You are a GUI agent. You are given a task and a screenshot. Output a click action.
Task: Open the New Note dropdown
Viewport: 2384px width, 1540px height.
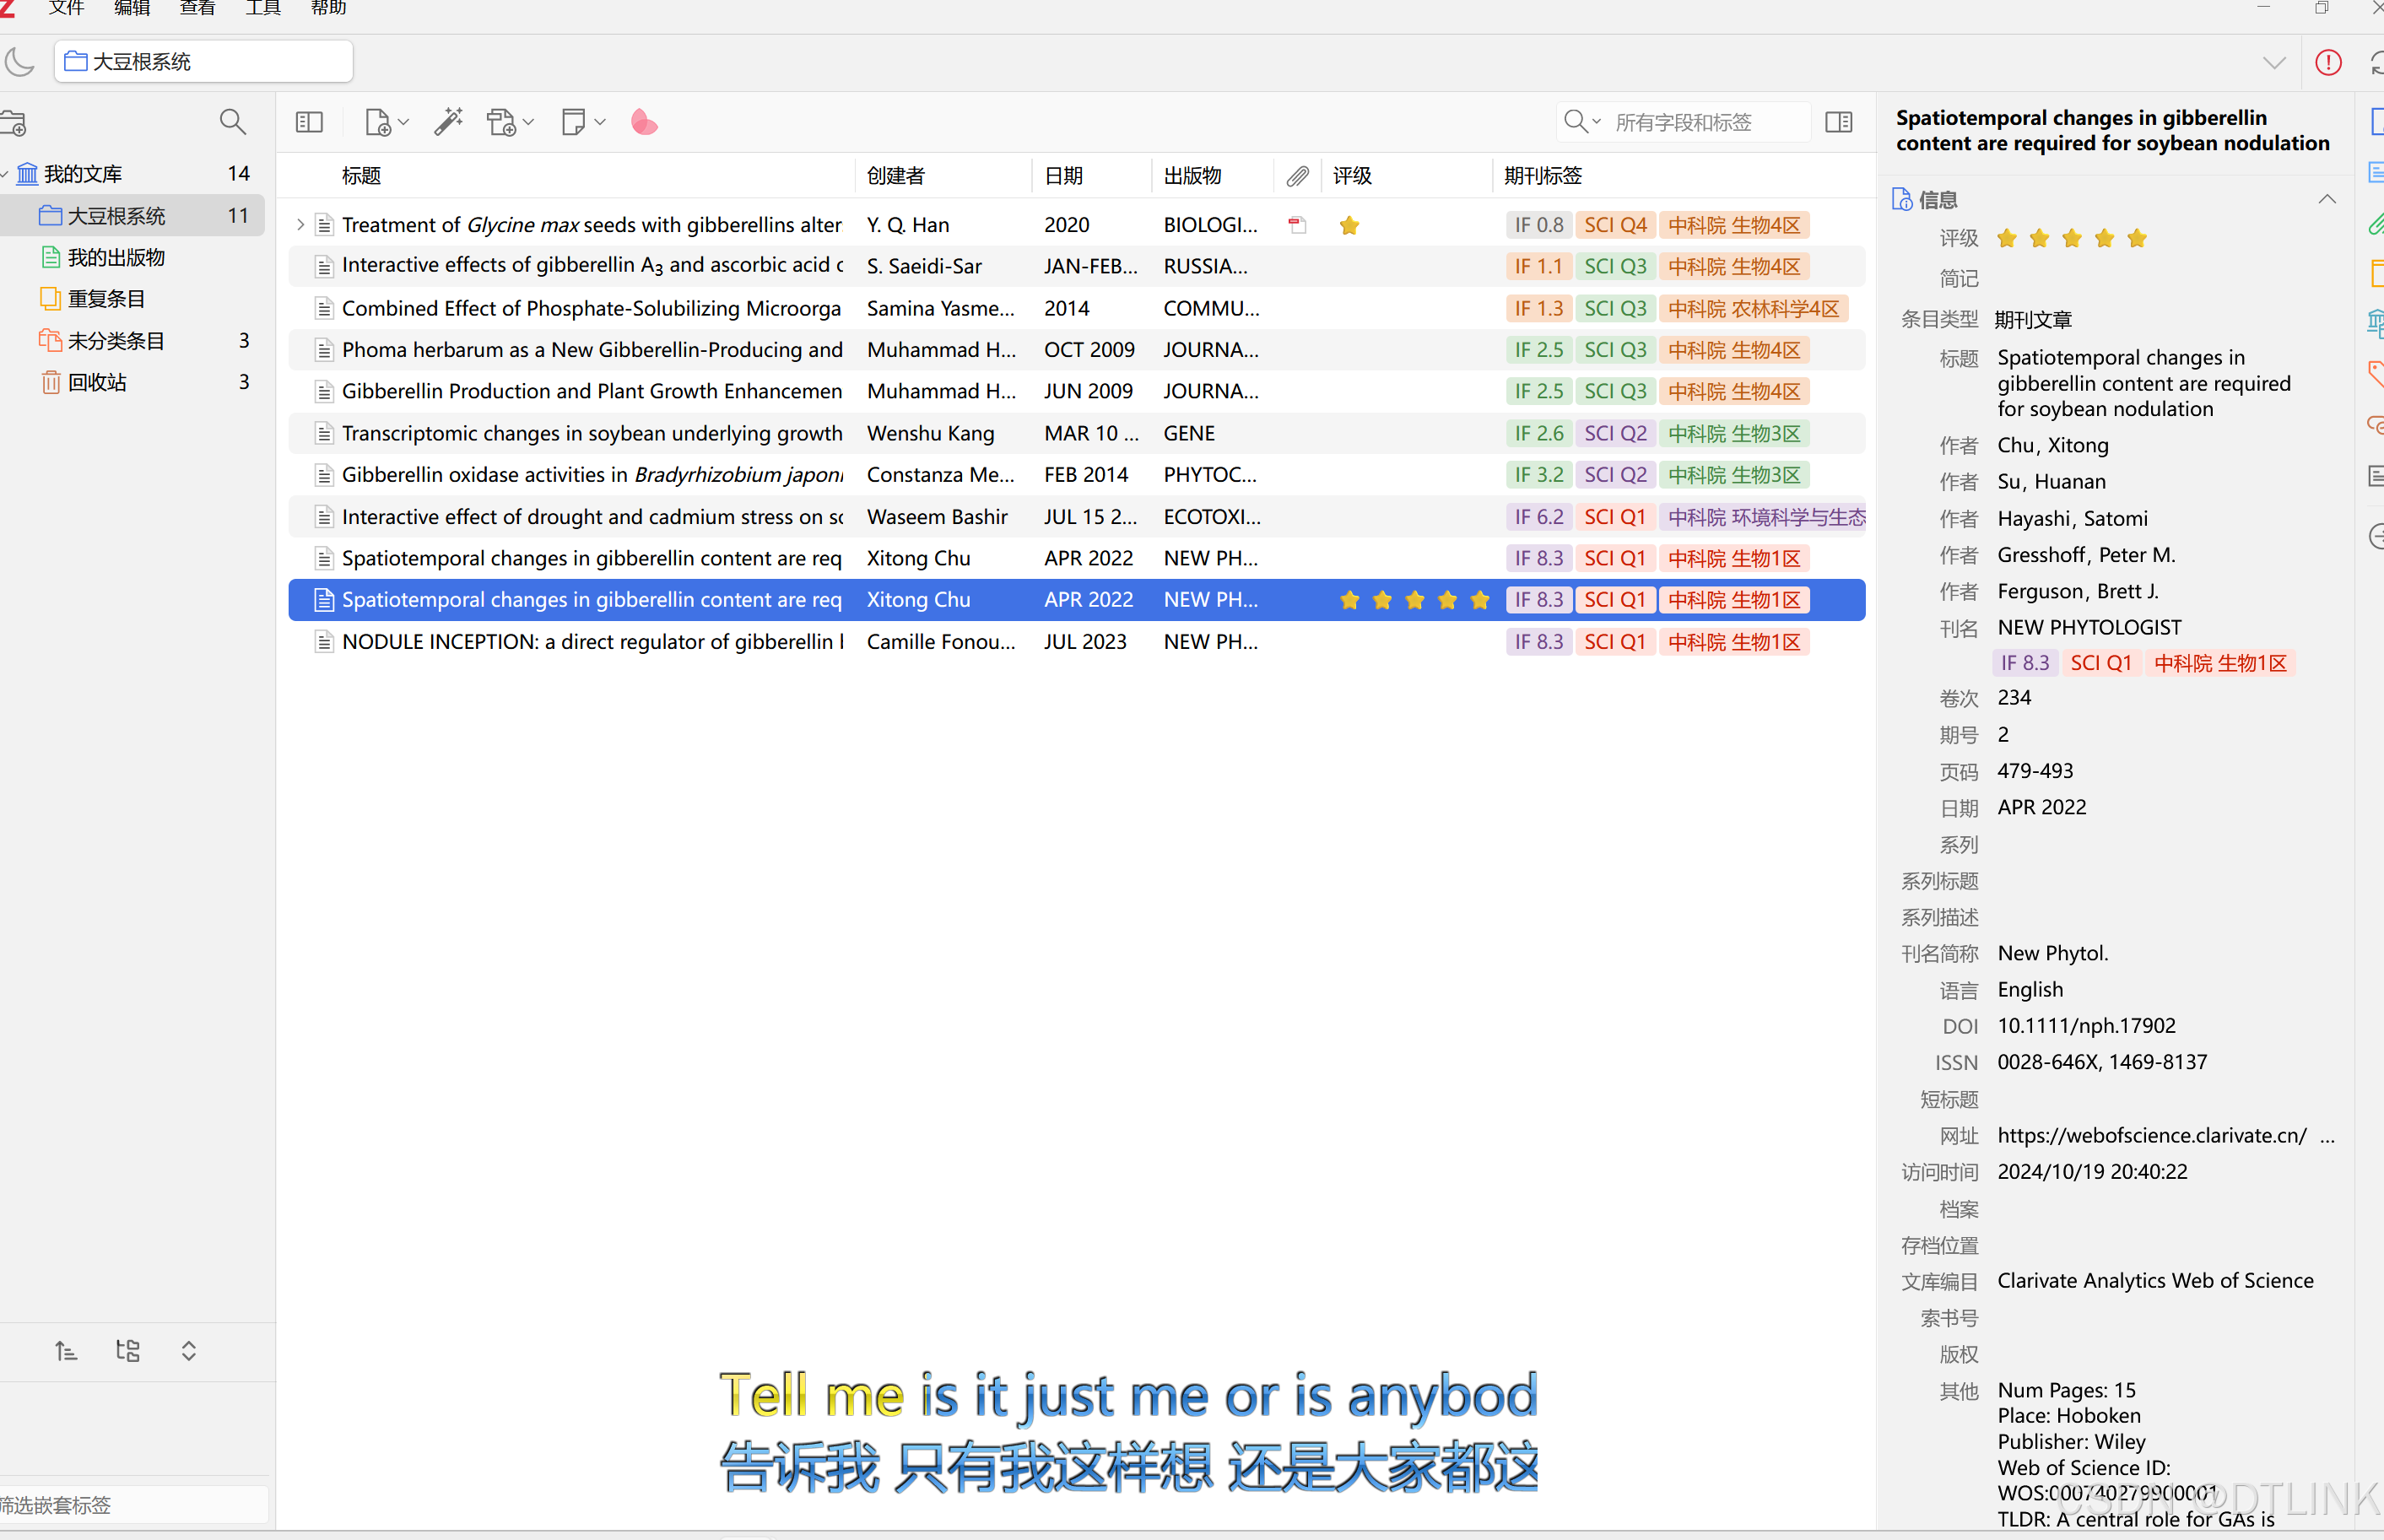coord(583,122)
